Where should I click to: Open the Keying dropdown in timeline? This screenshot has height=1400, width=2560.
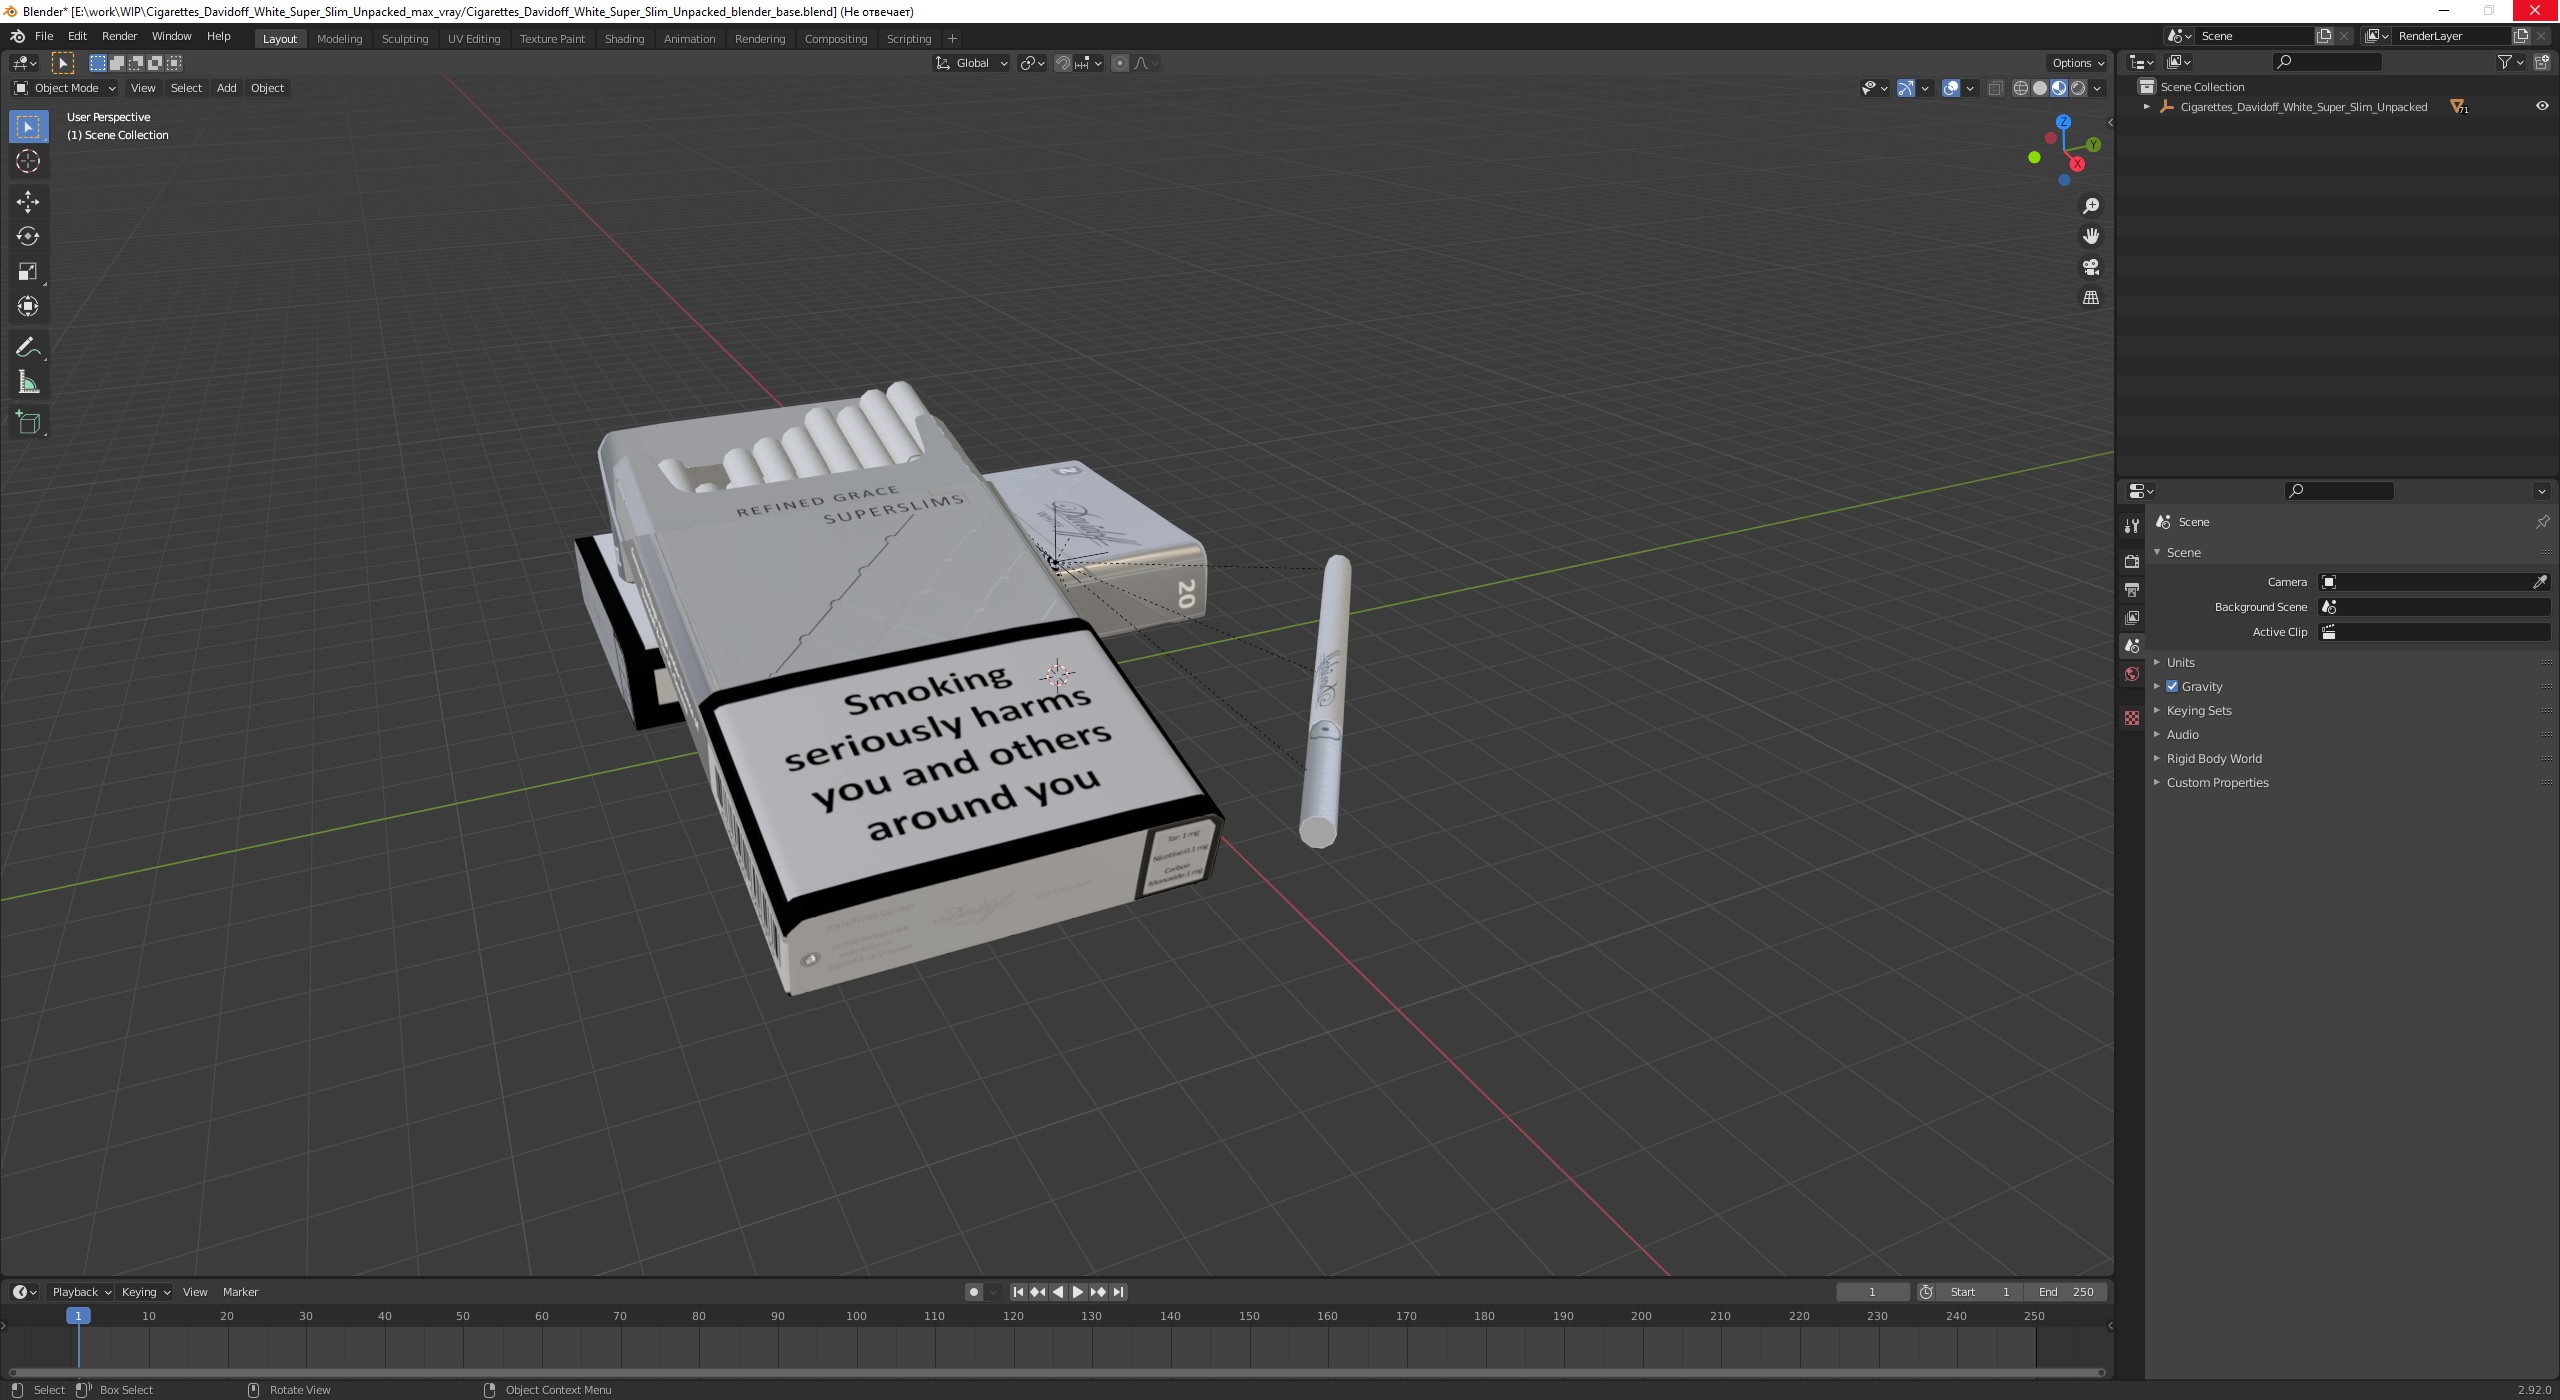click(145, 1292)
